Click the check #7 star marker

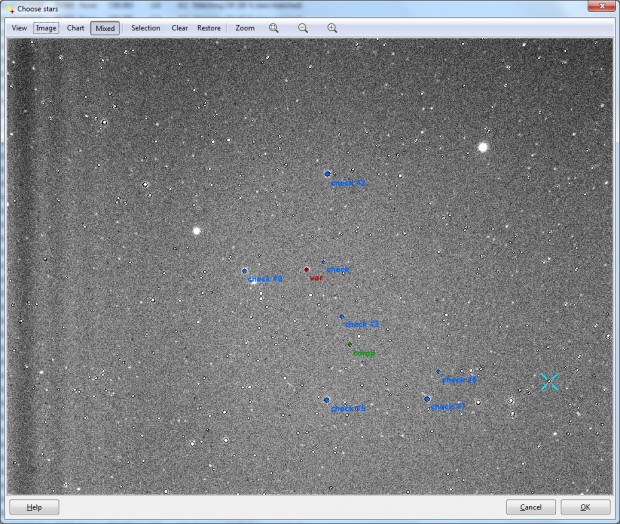click(x=427, y=399)
